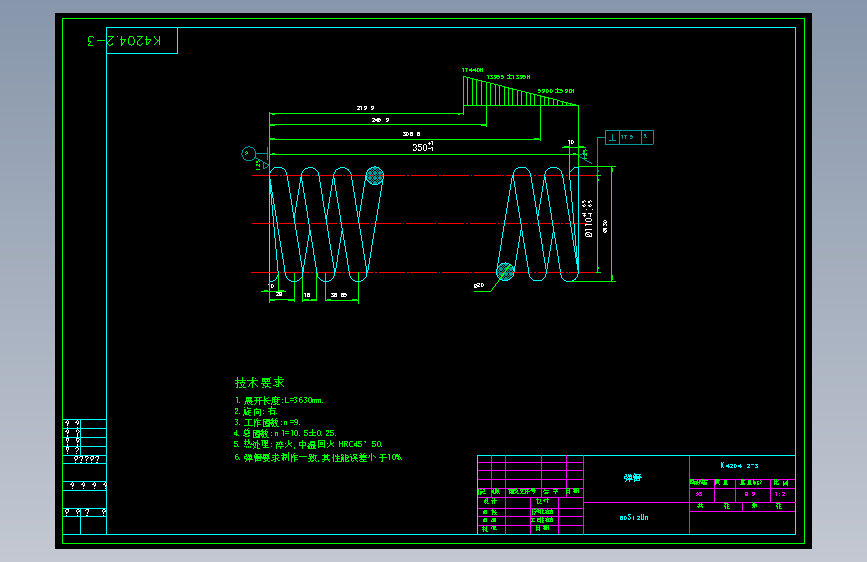This screenshot has height=562, width=867.
Task: Click the 弹簧 part name in title block
Action: coord(633,477)
